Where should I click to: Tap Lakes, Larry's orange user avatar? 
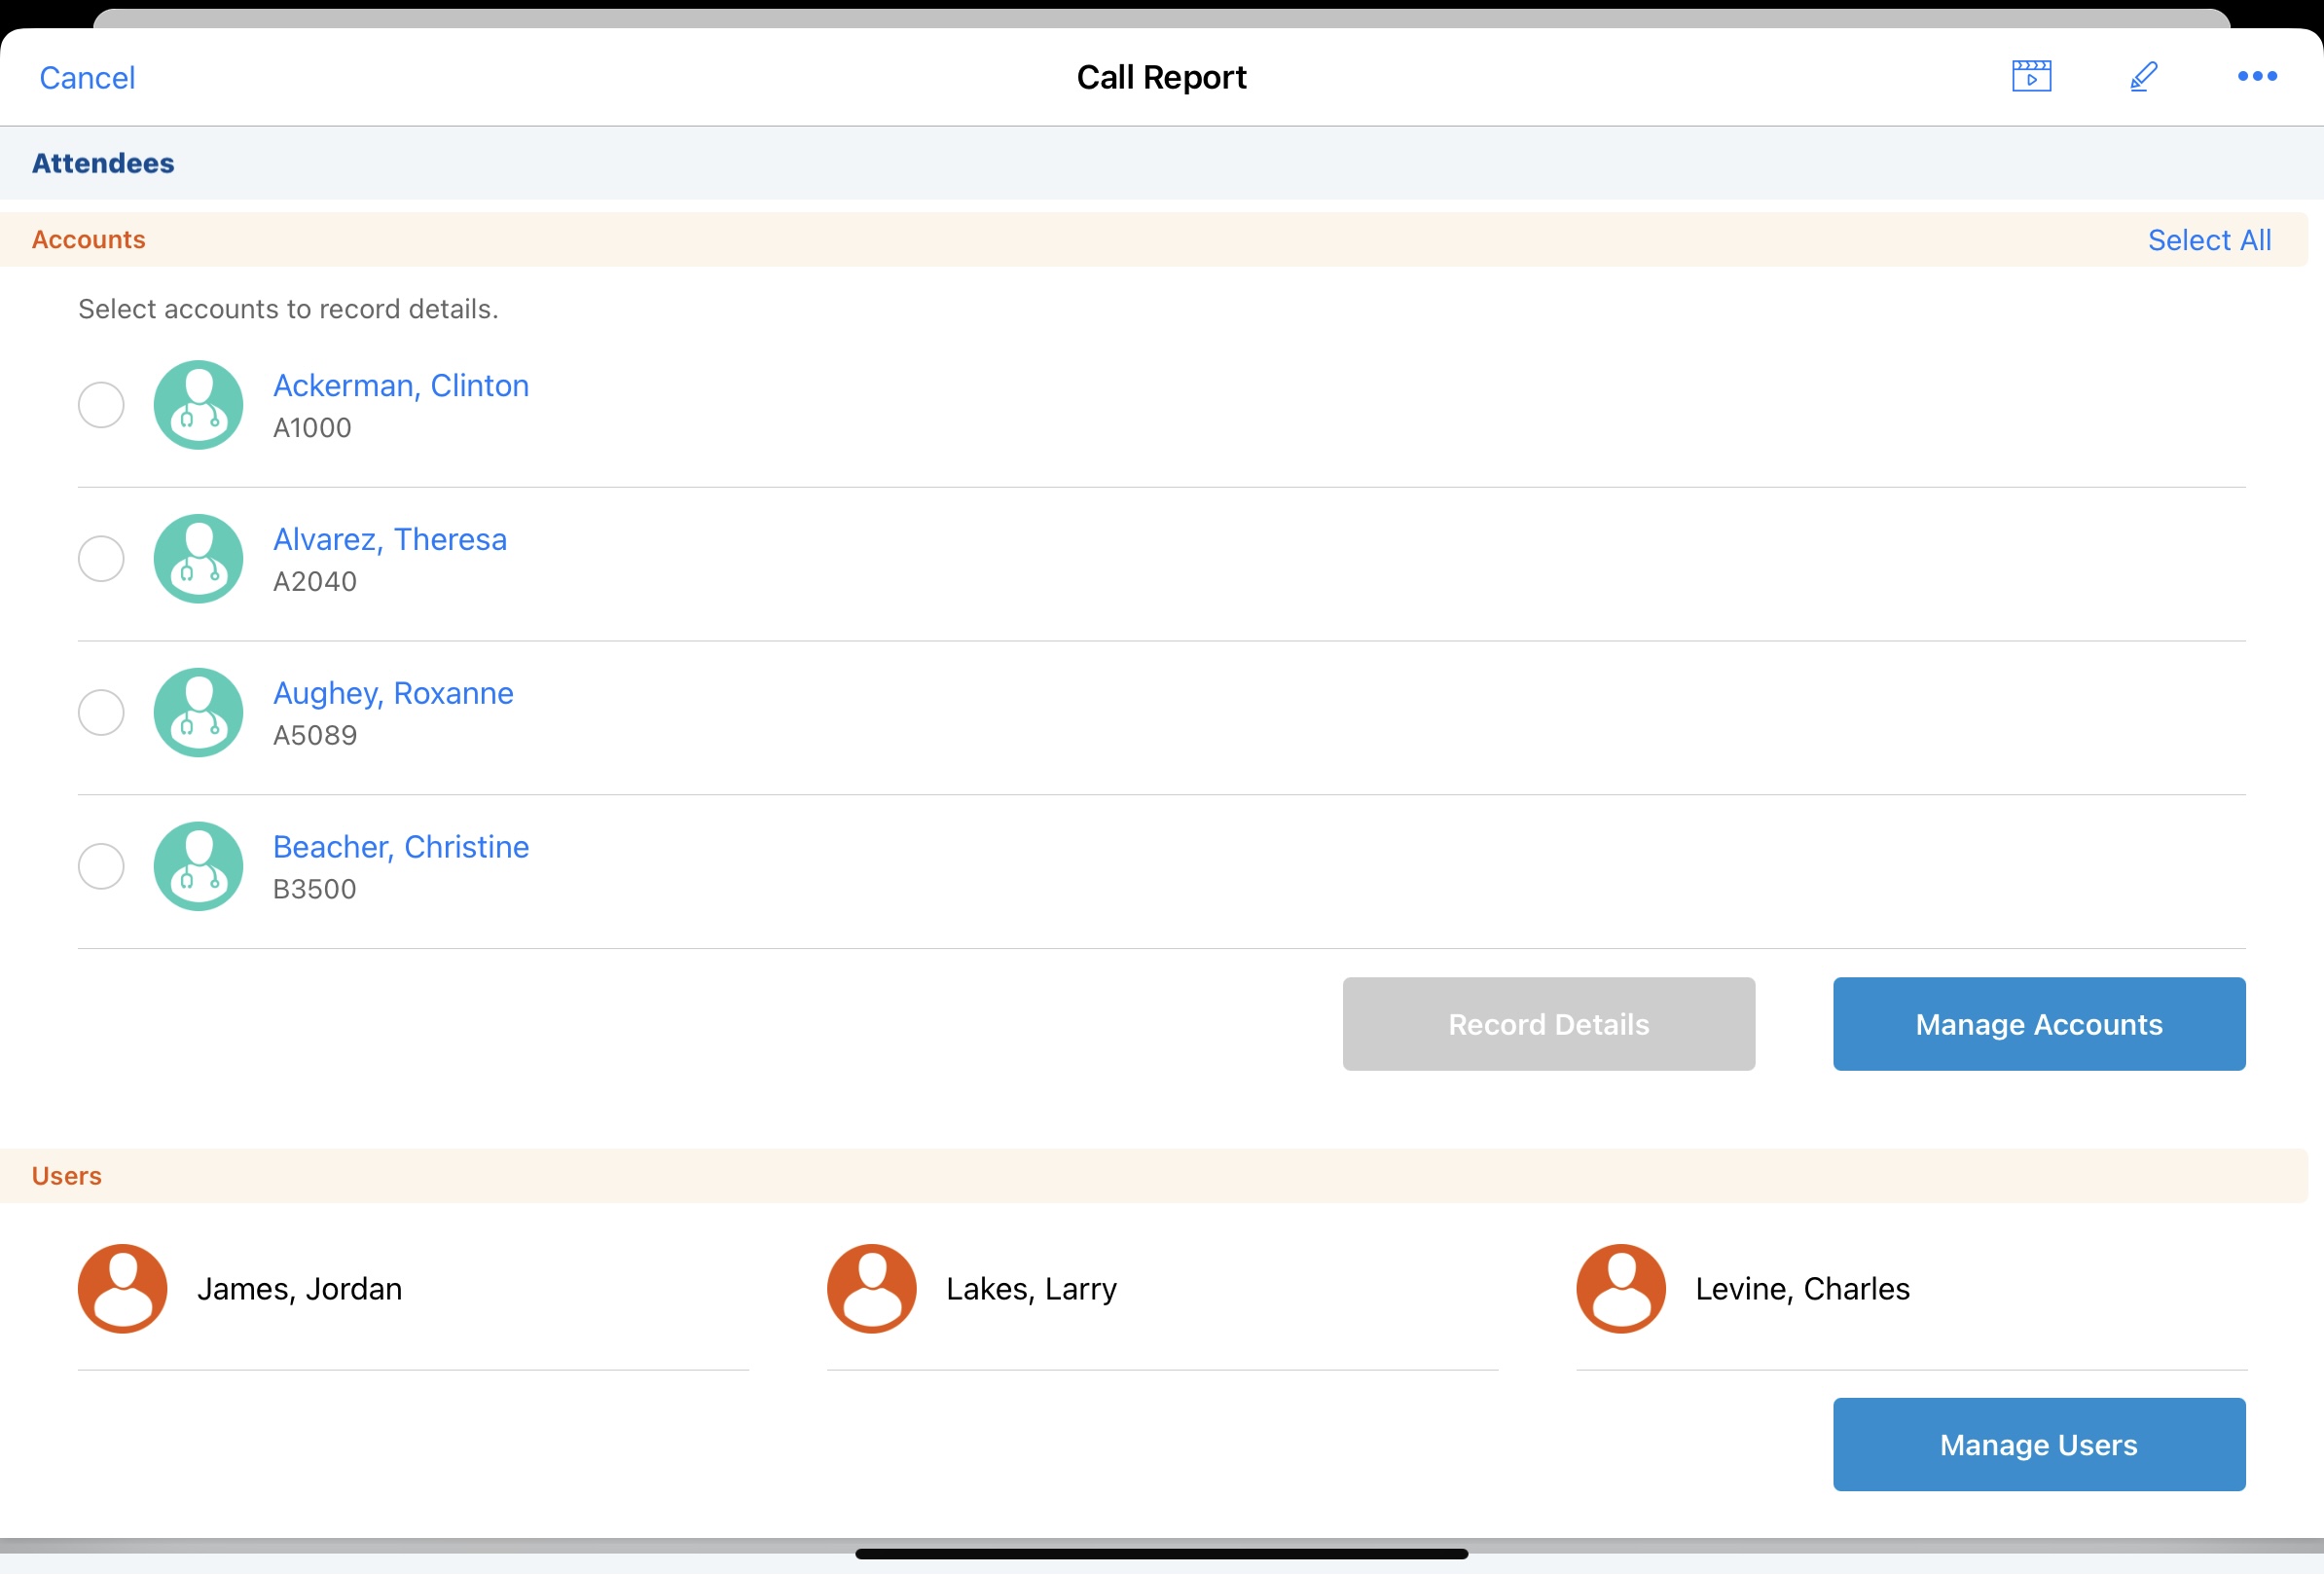[871, 1288]
